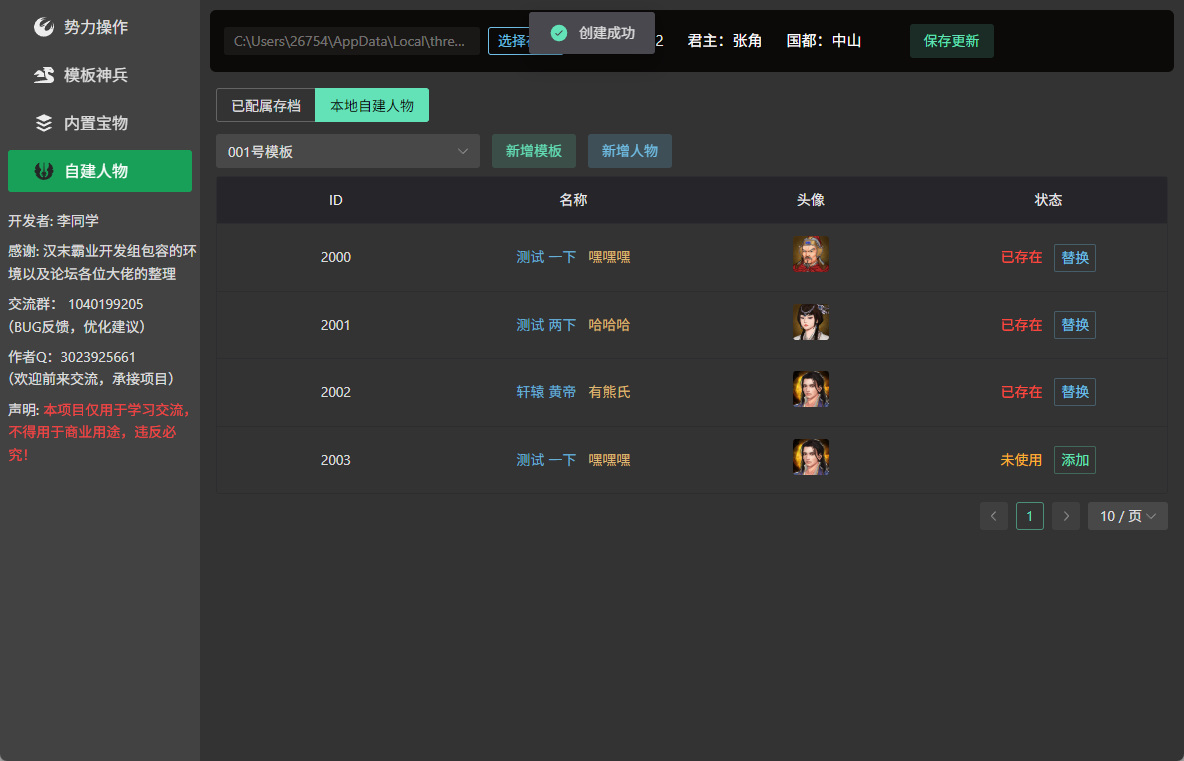Click 替换 for character ID 2002
Screen dimensions: 1184x761
coord(1075,392)
